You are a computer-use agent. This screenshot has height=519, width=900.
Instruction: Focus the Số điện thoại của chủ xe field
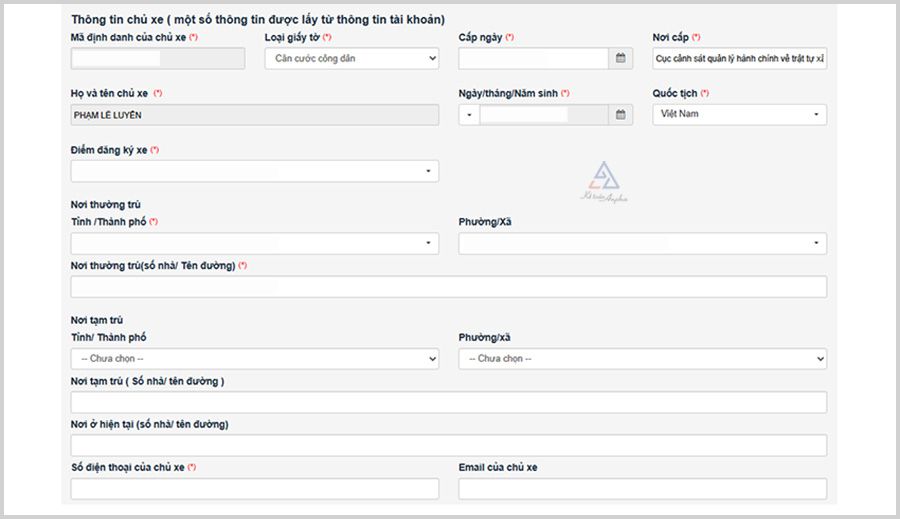(254, 489)
